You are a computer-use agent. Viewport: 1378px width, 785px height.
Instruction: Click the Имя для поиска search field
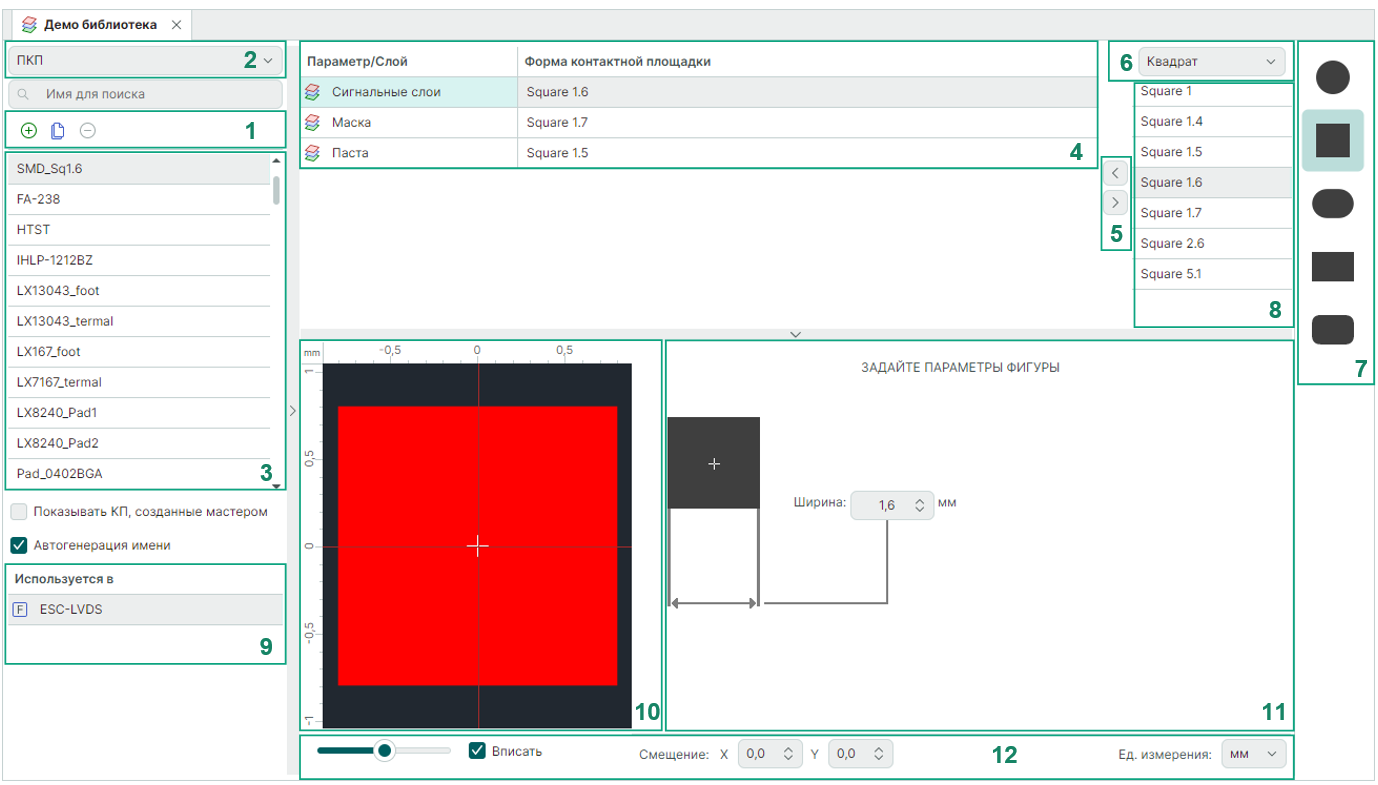tap(146, 94)
